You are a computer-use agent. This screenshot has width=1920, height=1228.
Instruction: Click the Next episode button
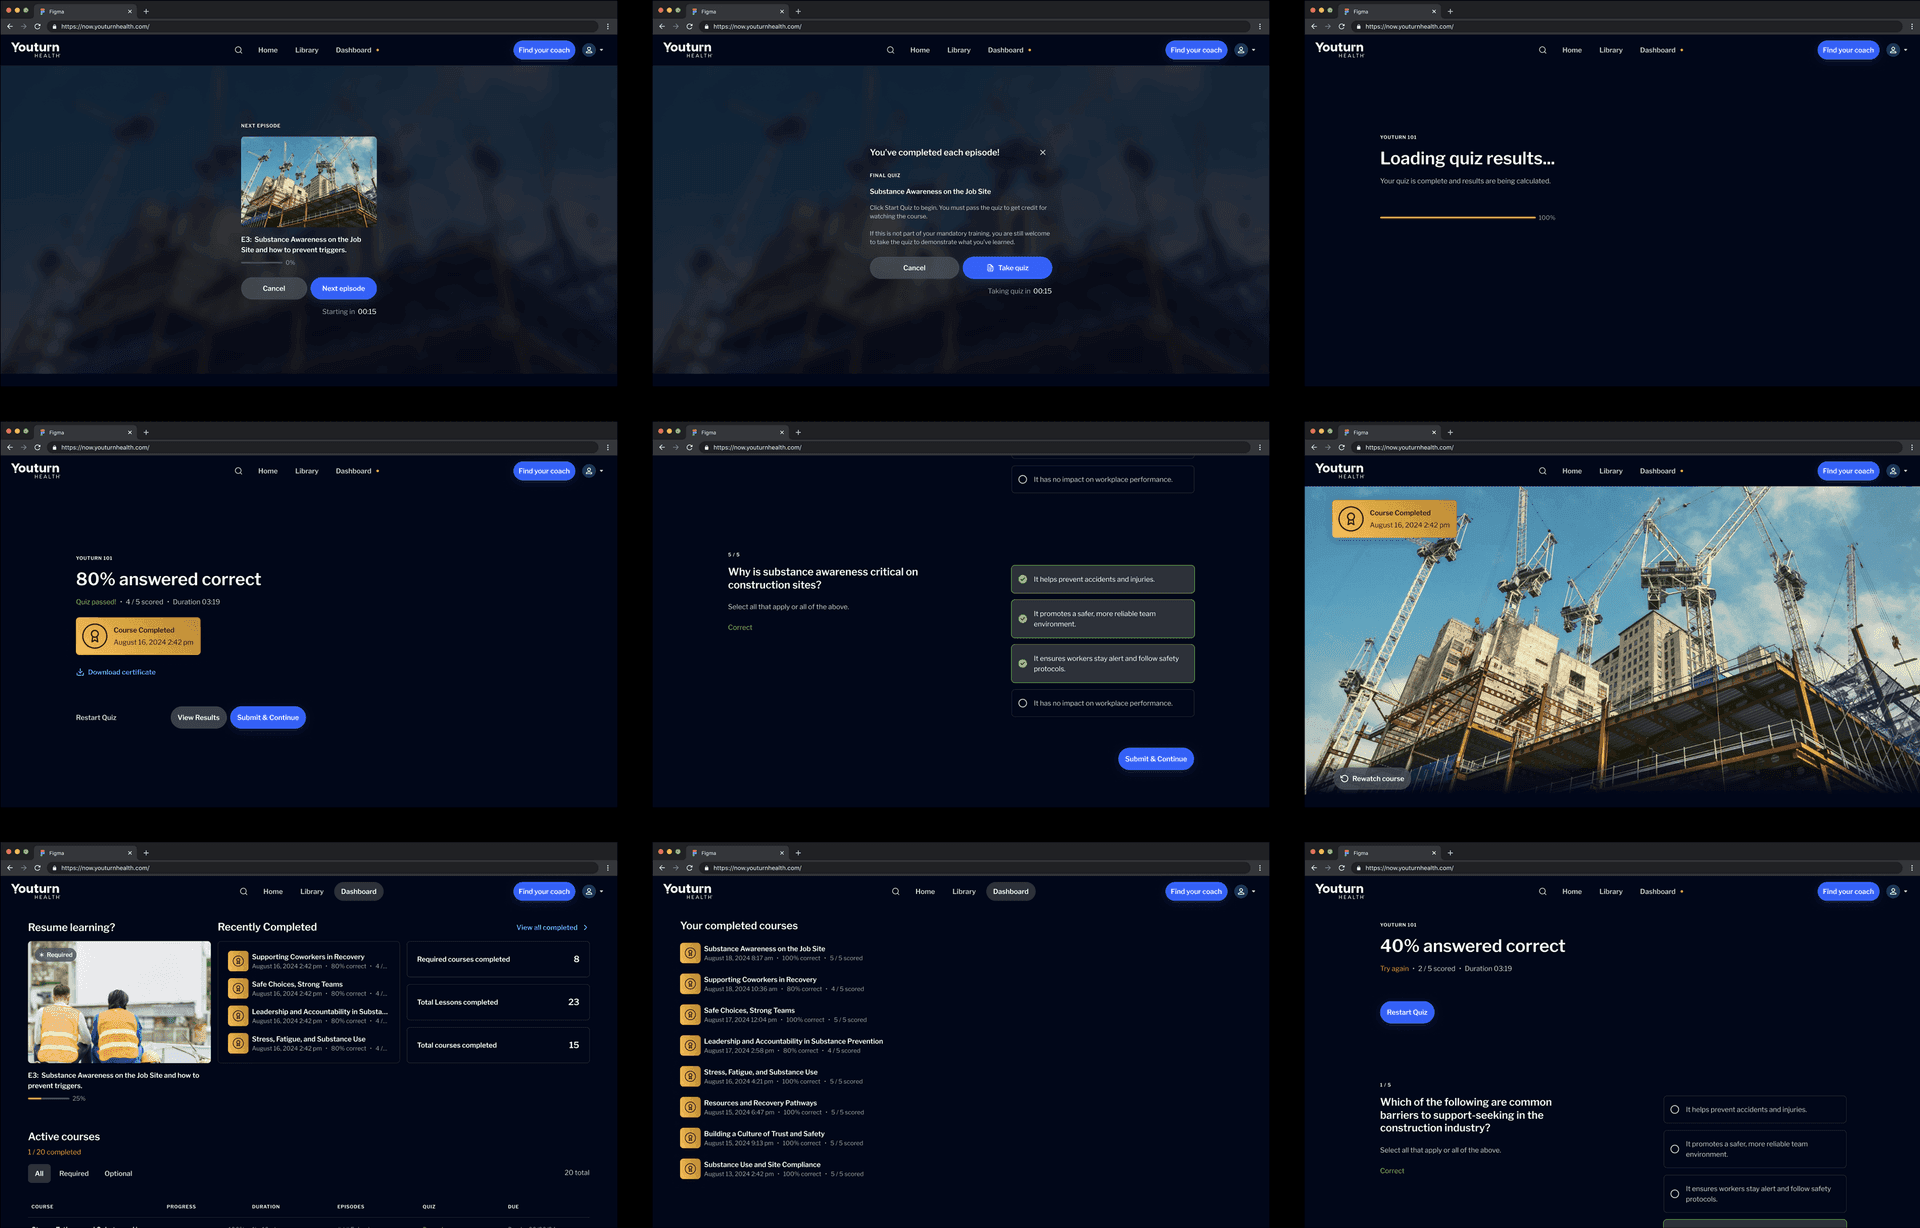[x=343, y=288]
